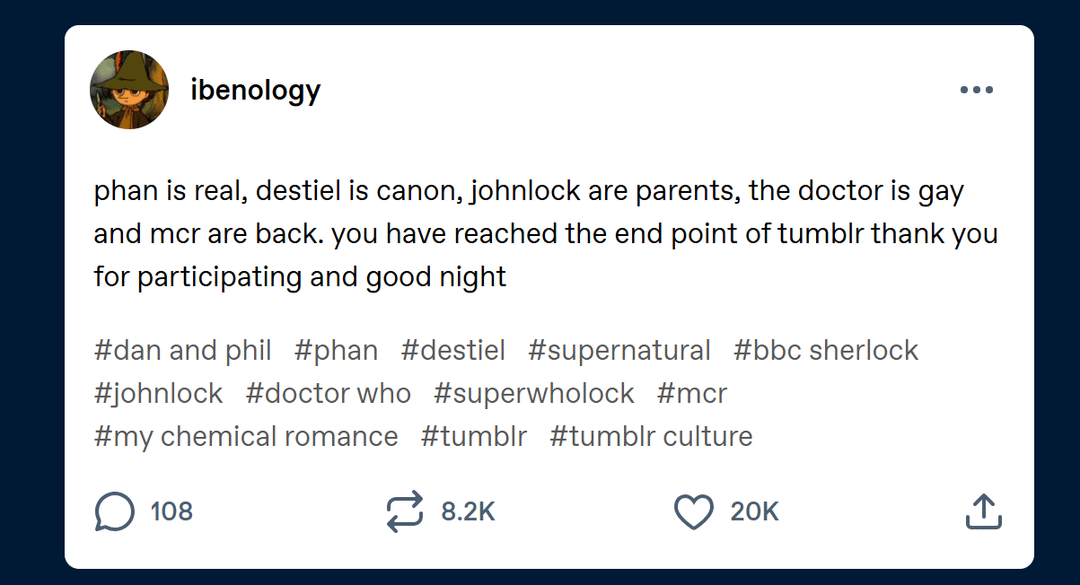Screen dimensions: 1080x585
Task: Like the post with the heart icon
Action: [693, 512]
